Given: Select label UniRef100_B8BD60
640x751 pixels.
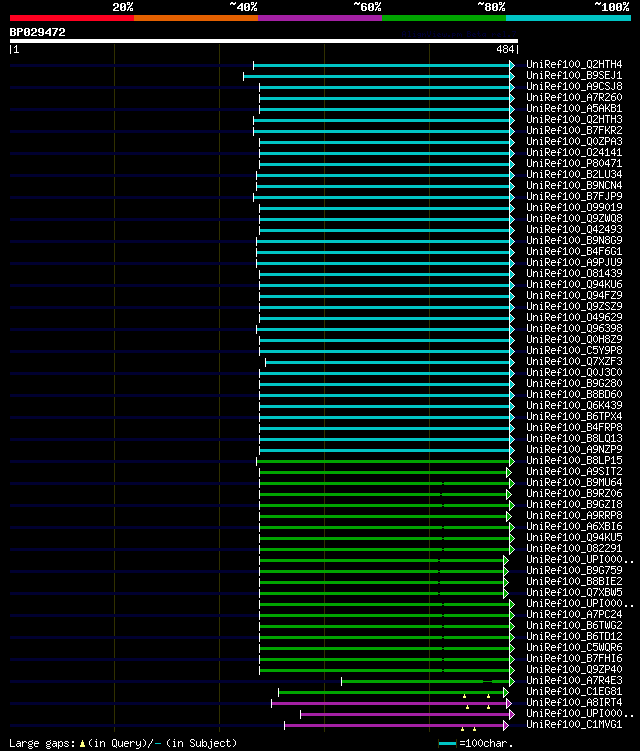Looking at the screenshot, I should pos(574,395).
